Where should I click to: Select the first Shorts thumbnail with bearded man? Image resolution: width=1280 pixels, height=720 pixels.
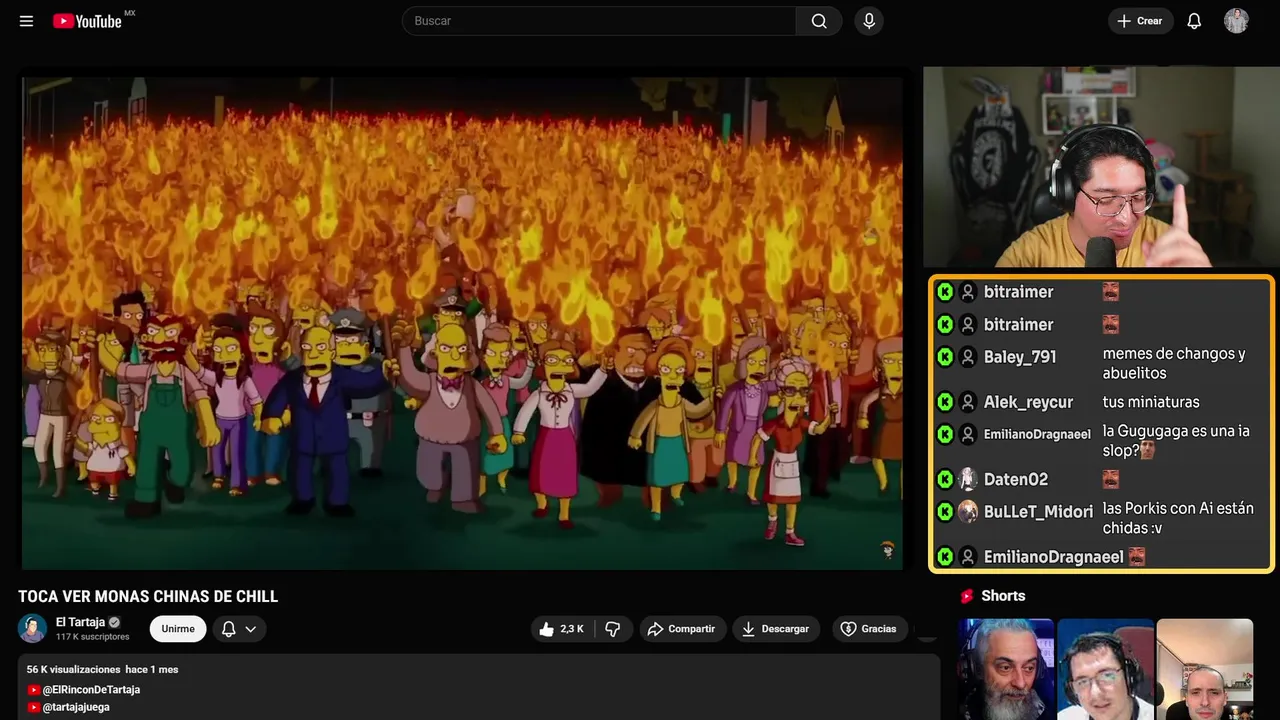point(1006,669)
